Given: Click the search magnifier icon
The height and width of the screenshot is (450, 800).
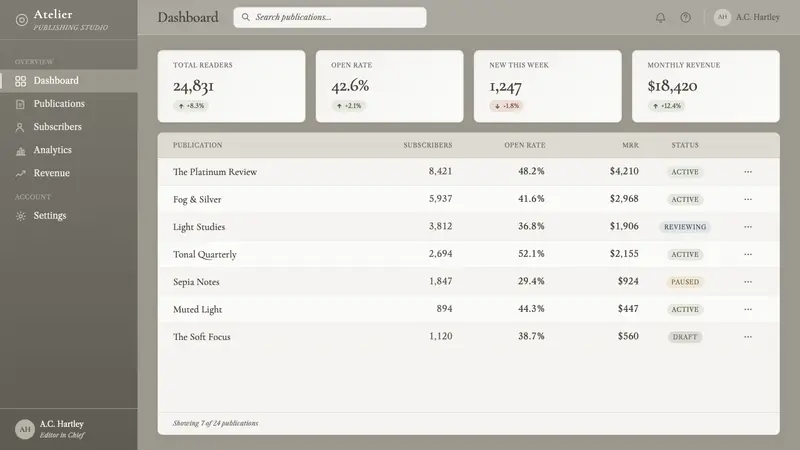Looking at the screenshot, I should pos(245,17).
